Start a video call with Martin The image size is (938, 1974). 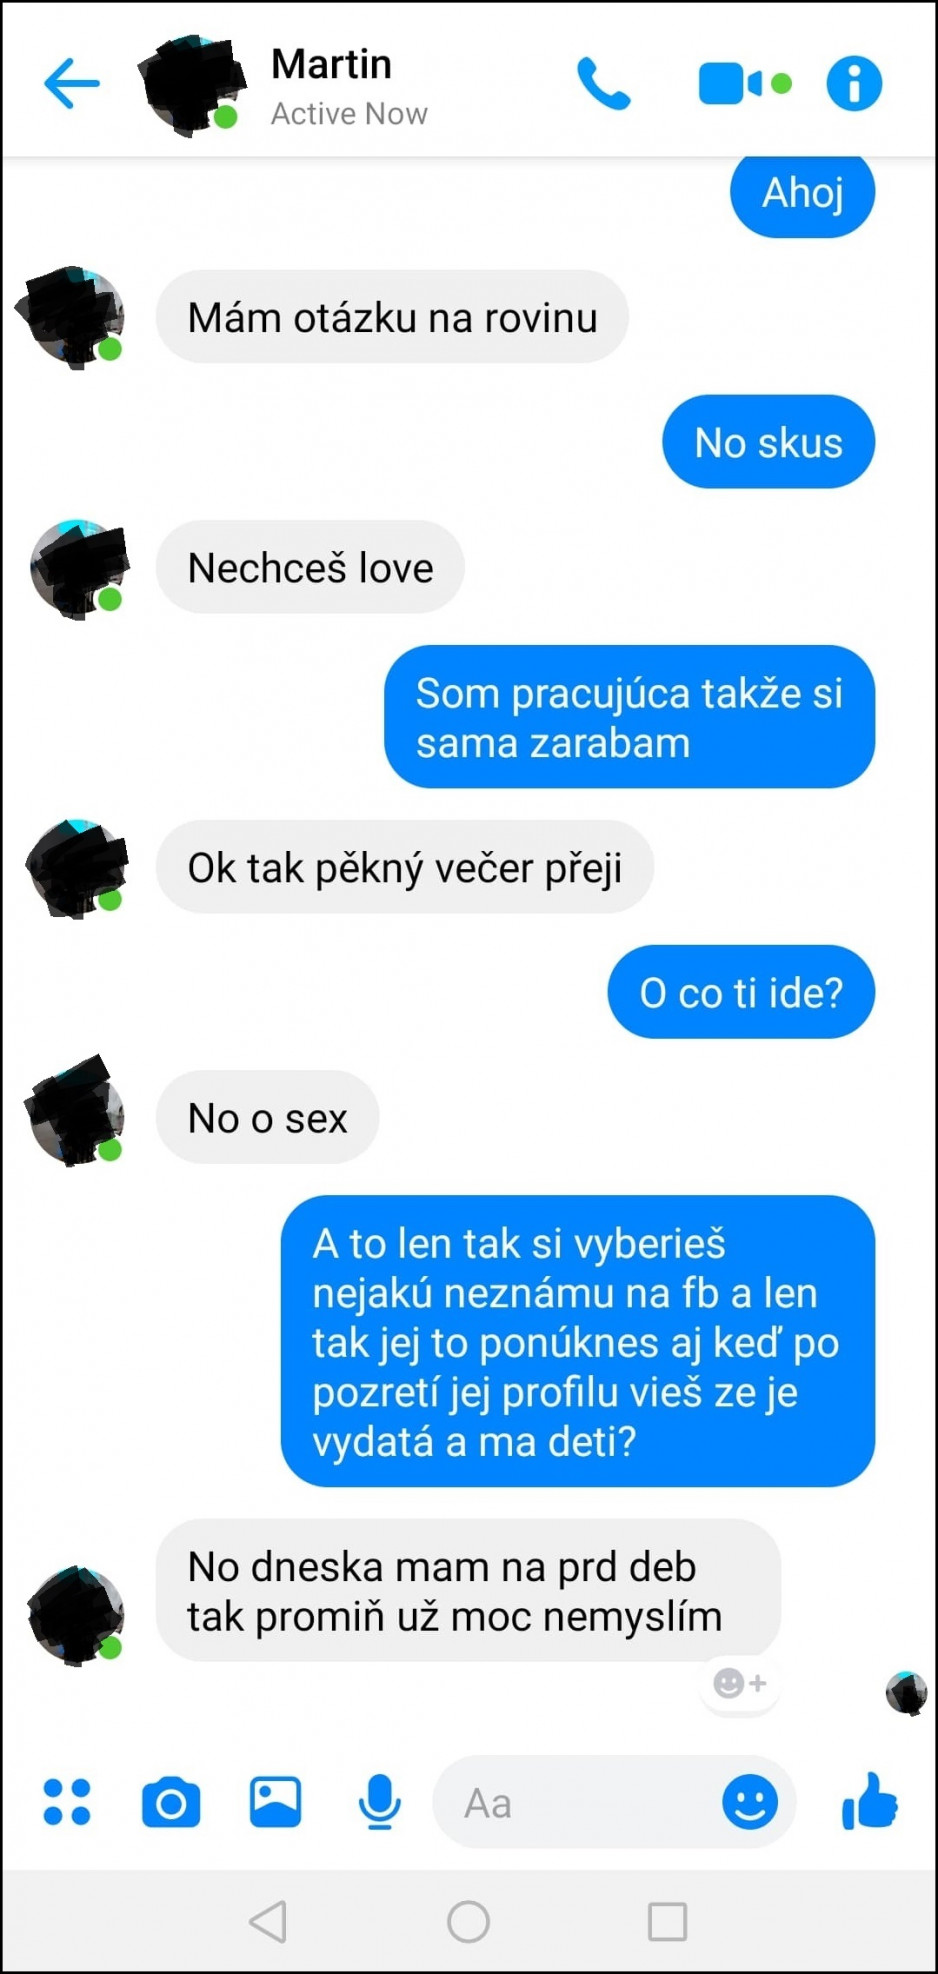point(745,83)
